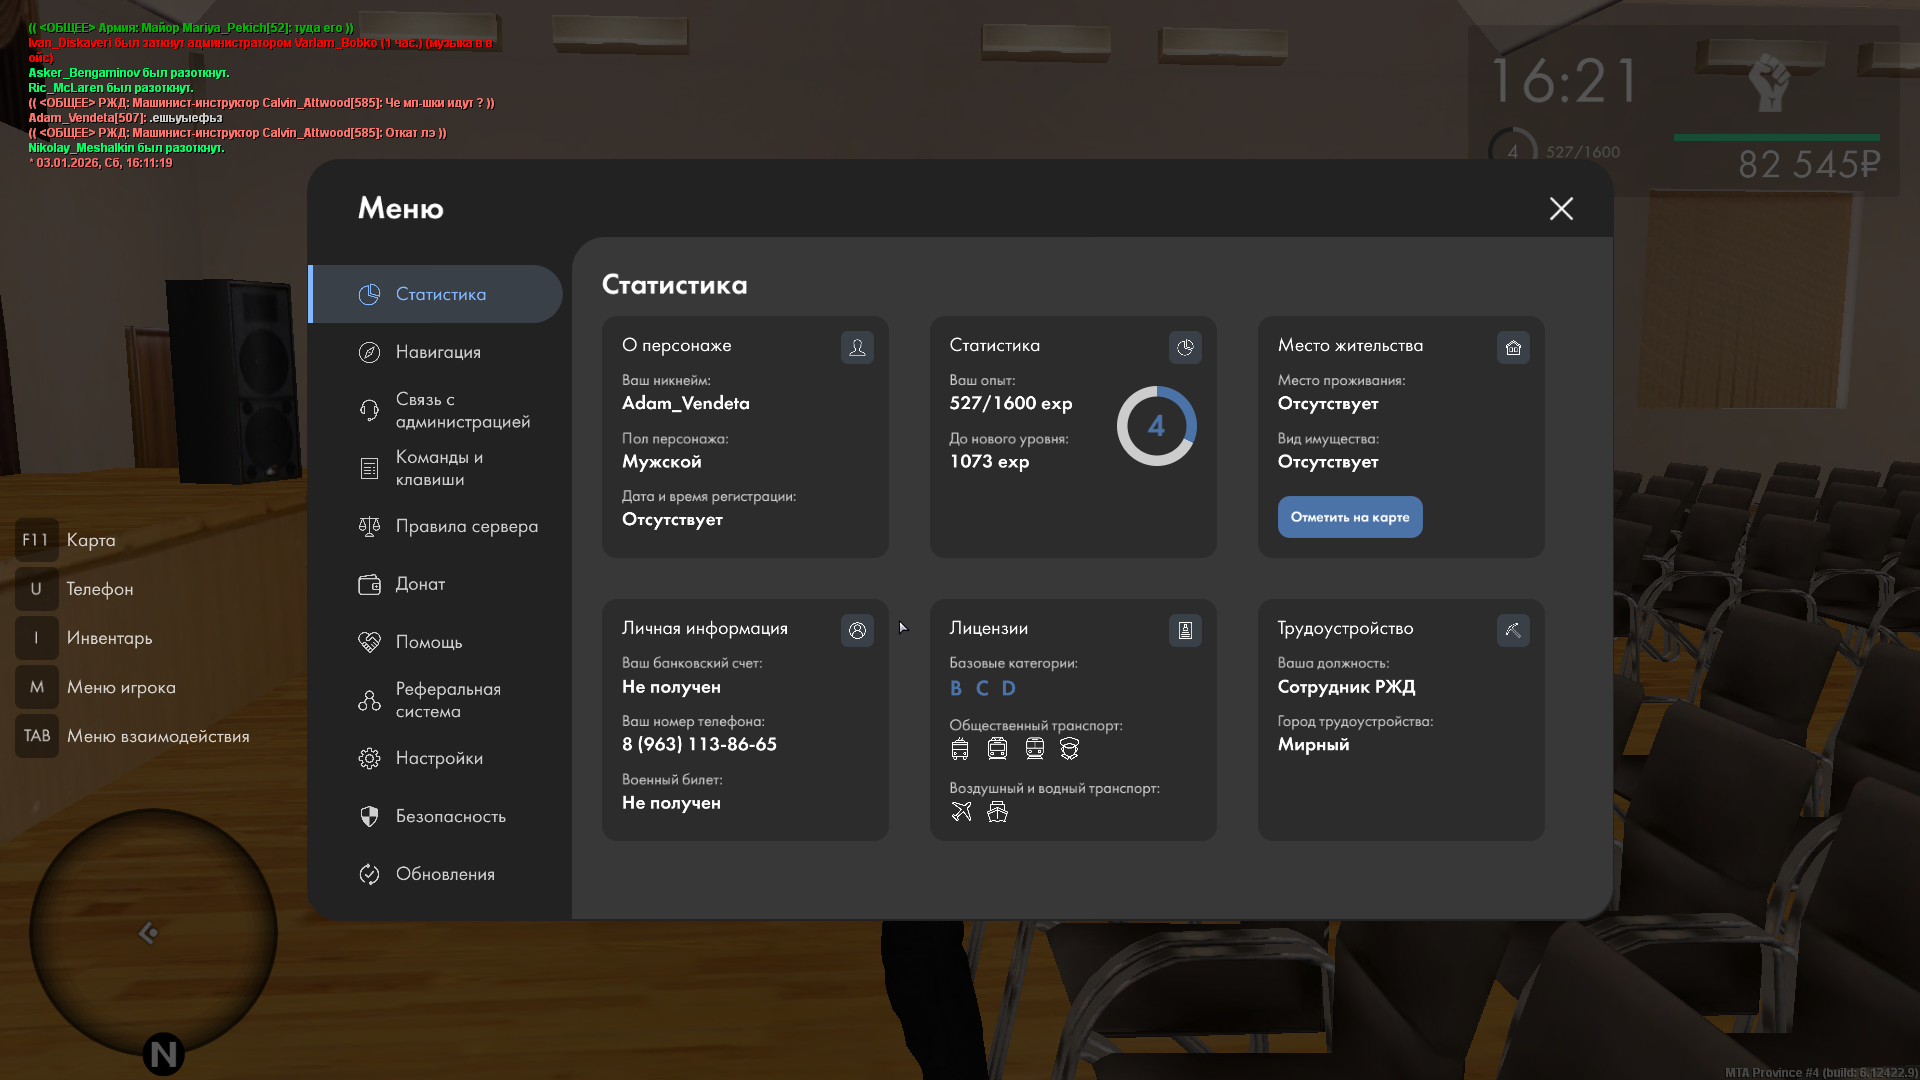Open the Навигация menu section

tap(438, 352)
